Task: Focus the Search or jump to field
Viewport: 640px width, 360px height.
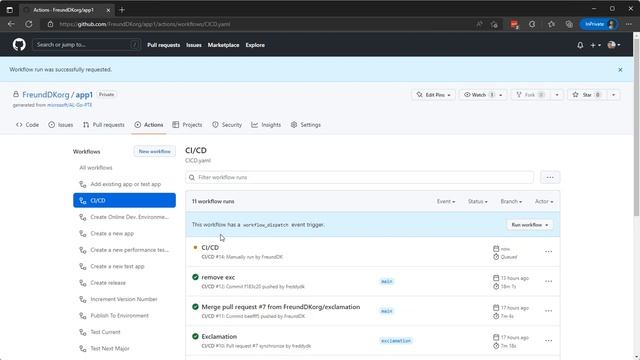Action: (86, 45)
